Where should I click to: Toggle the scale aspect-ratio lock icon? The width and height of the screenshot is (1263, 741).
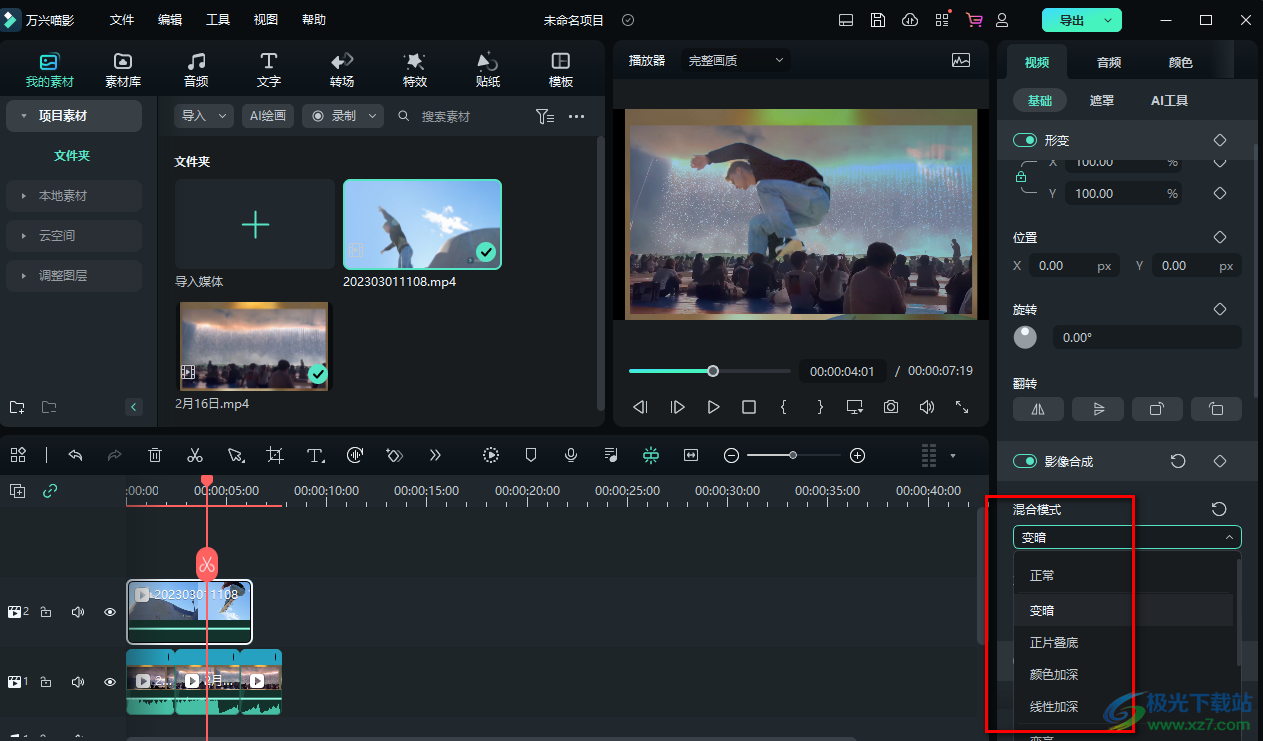tap(1021, 177)
